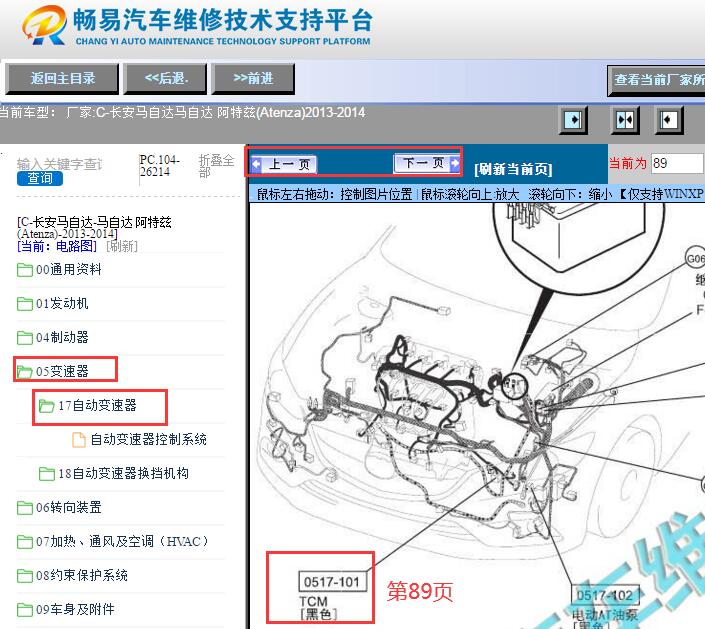Click the 刷新当前页 link
705x629 pixels.
[513, 170]
